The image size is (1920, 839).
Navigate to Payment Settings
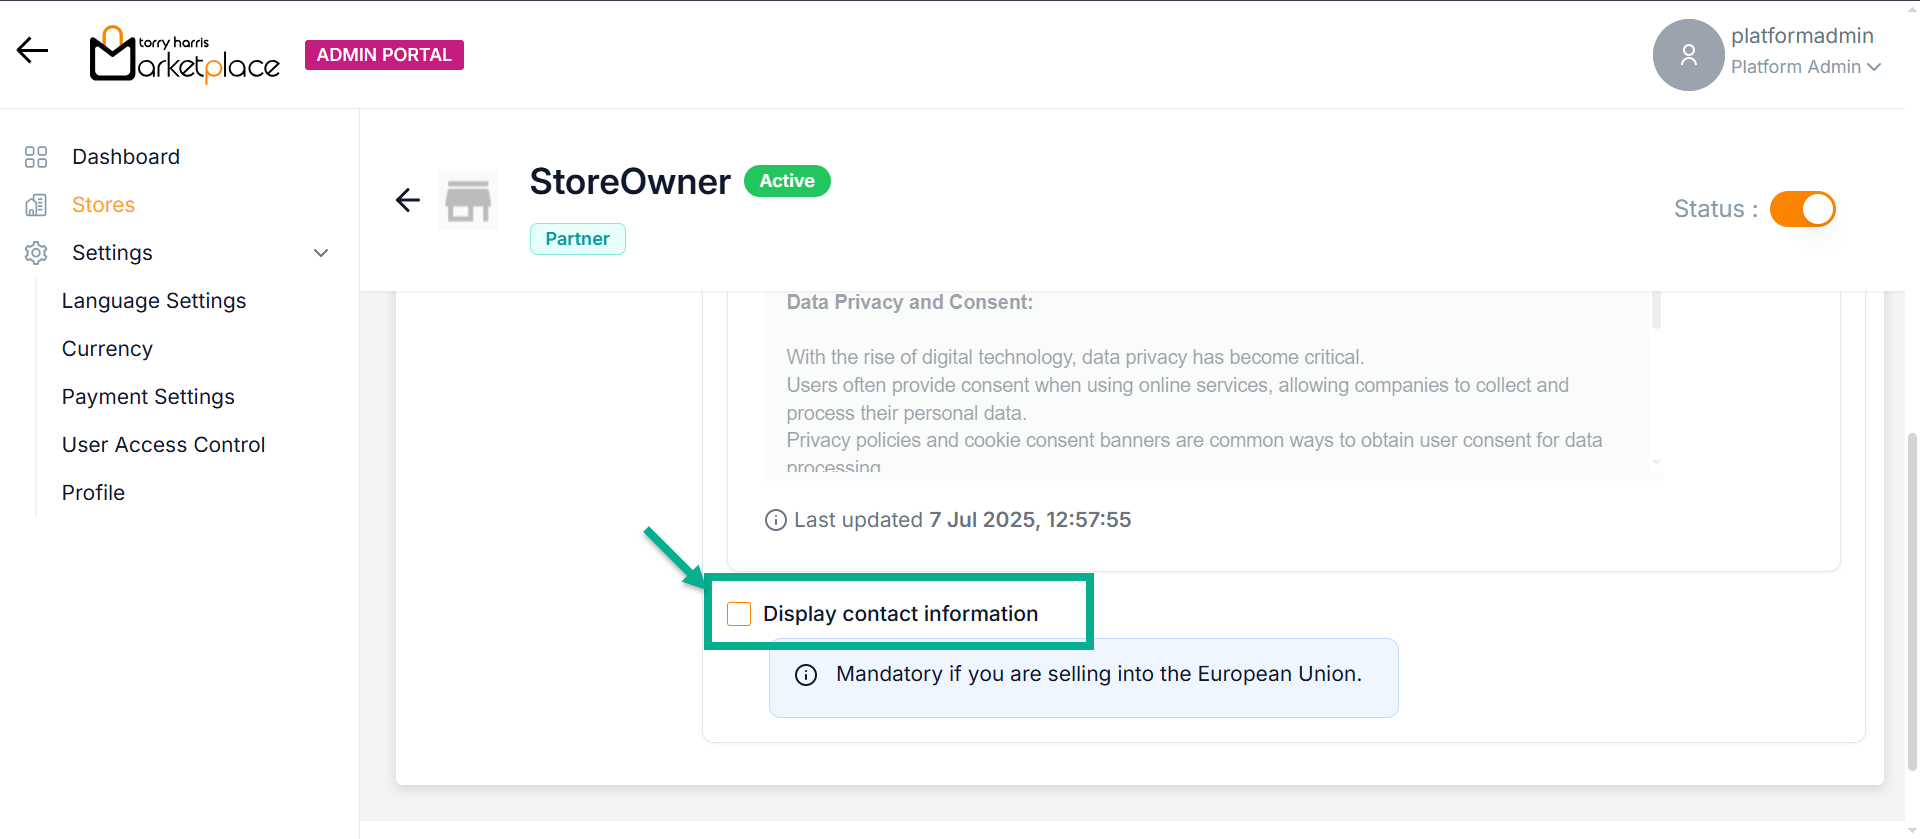(x=148, y=397)
